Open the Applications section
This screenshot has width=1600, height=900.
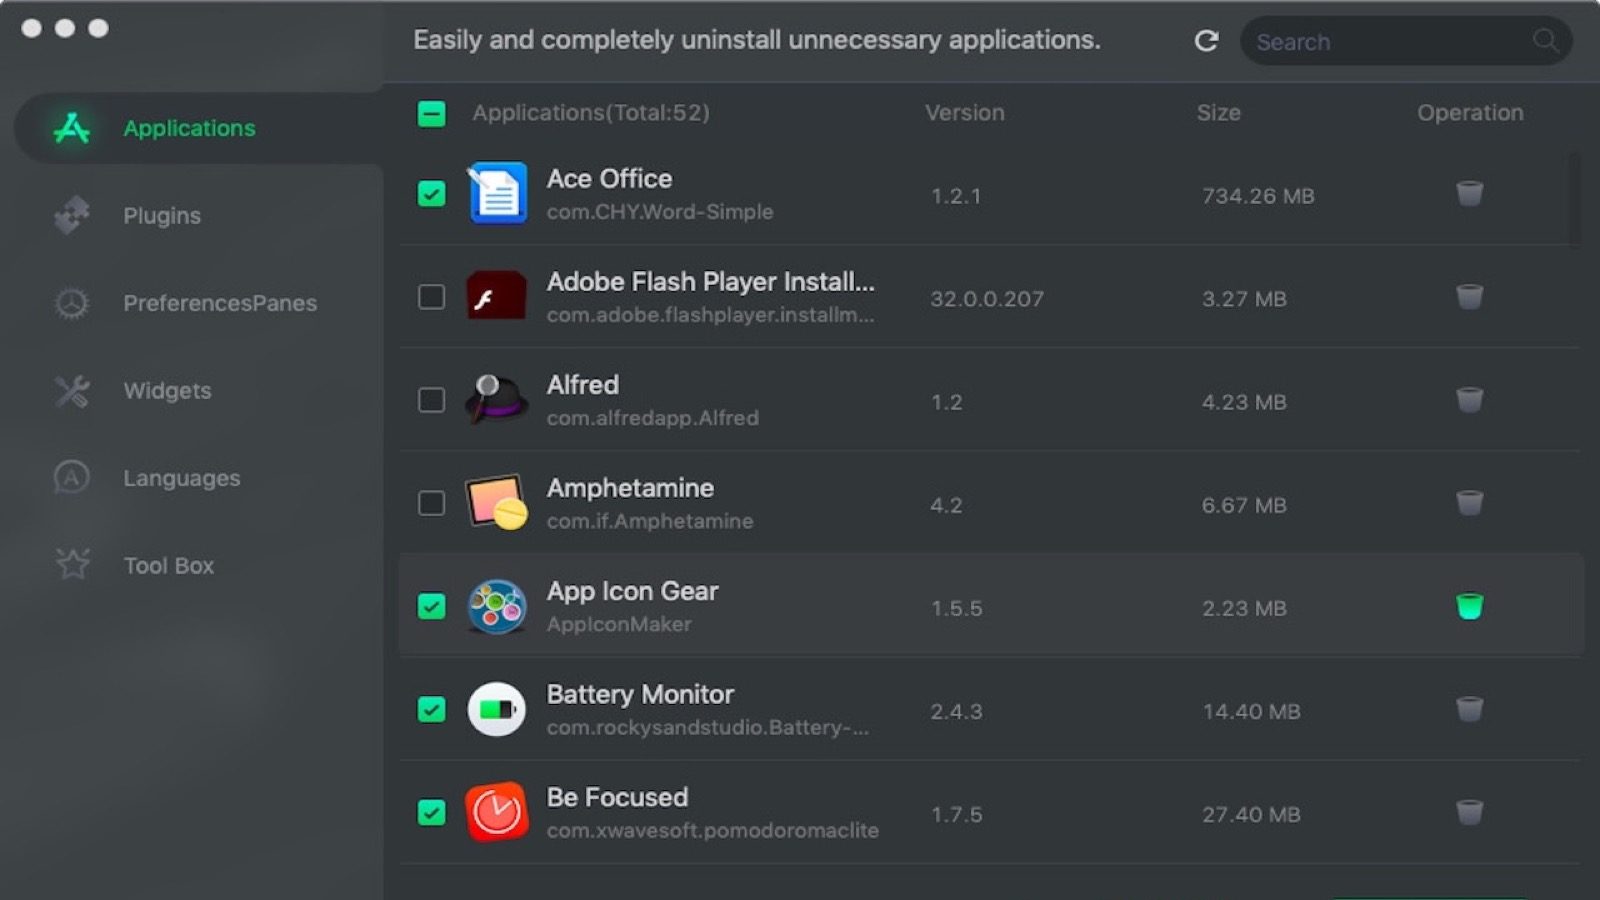(199, 128)
